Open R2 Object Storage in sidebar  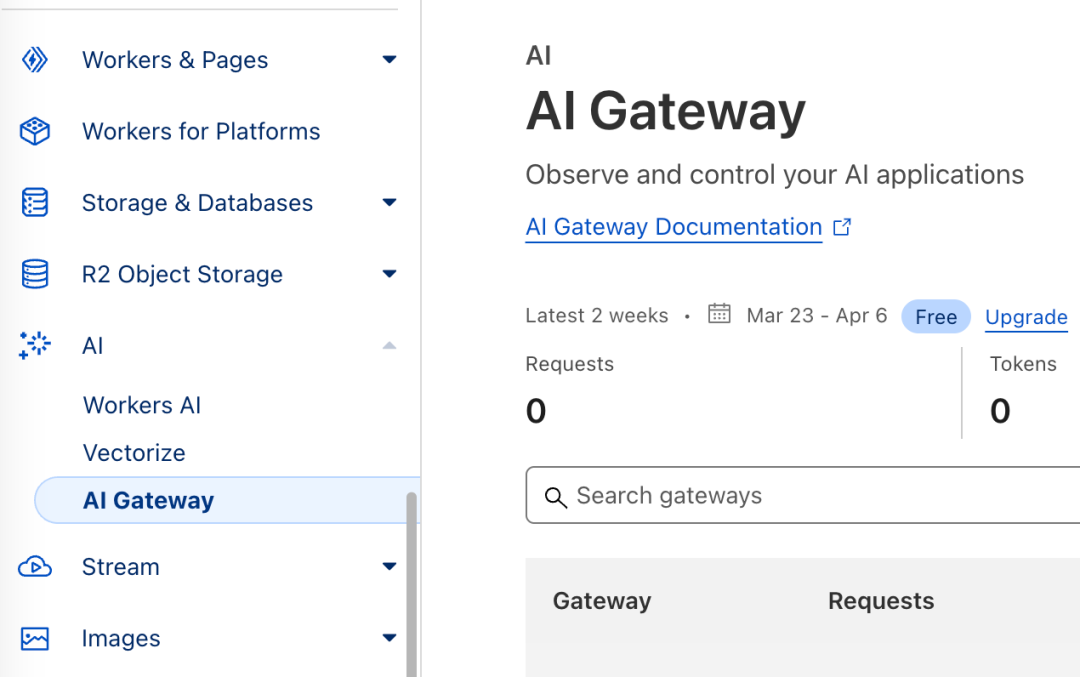click(183, 274)
